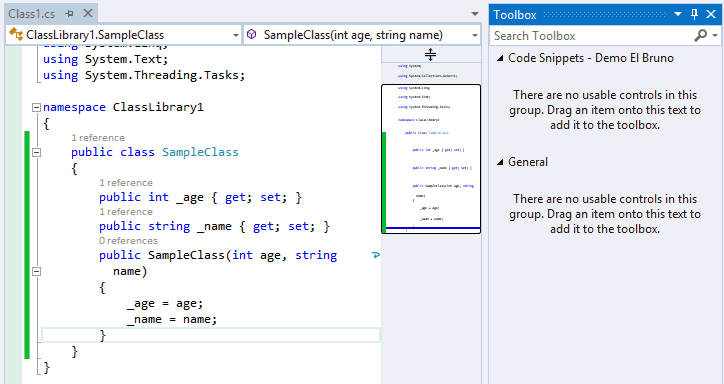Collapse the namespace ClassLibrary1 block
This screenshot has height=384, width=724.
[x=36, y=108]
